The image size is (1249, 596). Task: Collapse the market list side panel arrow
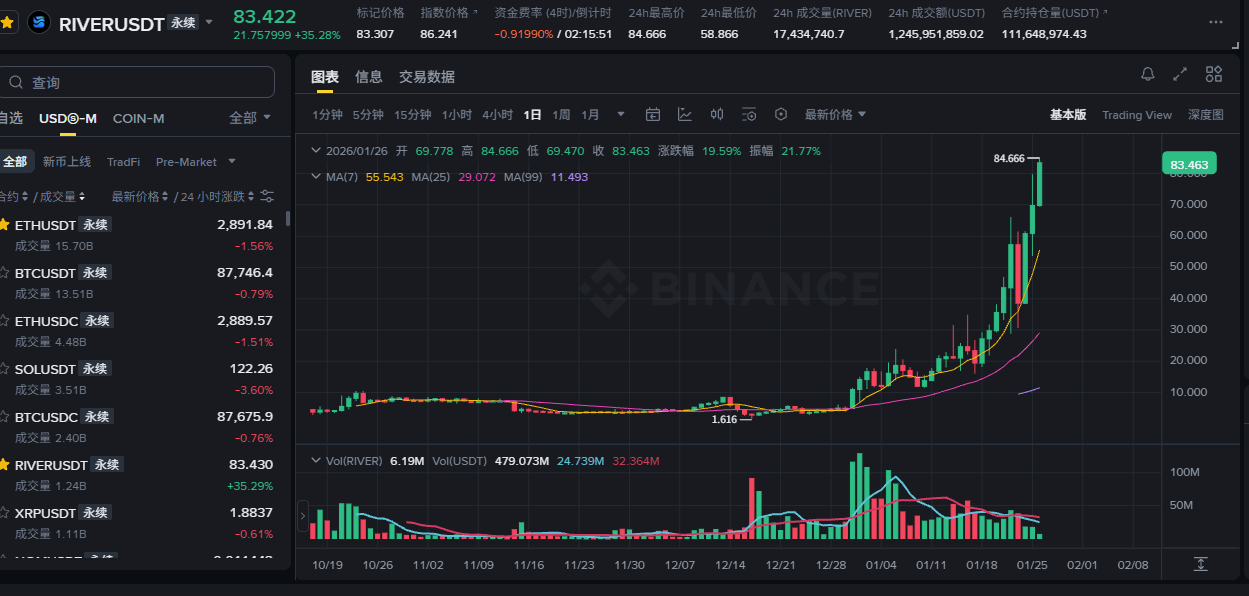click(x=304, y=517)
